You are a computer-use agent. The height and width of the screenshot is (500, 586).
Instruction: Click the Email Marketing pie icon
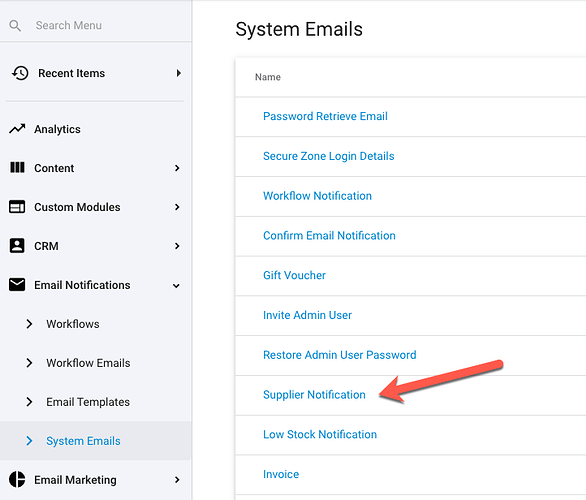click(17, 479)
